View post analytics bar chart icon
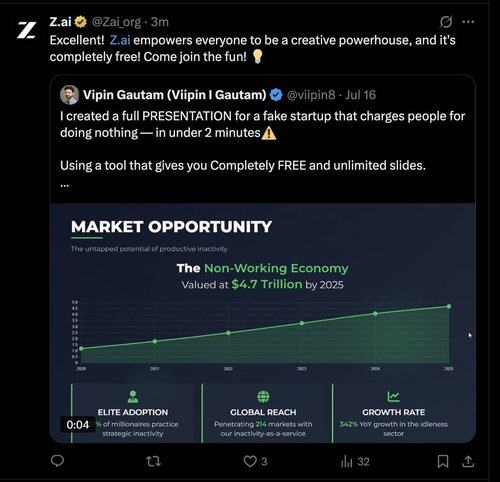500x482 pixels. pos(347,462)
